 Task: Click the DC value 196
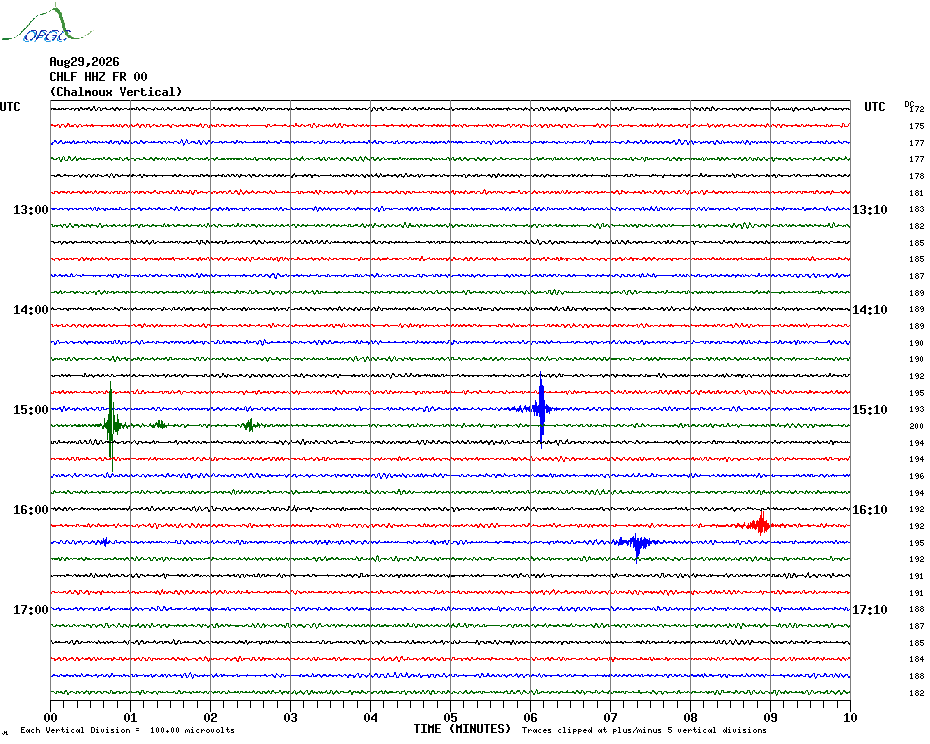click(x=917, y=476)
